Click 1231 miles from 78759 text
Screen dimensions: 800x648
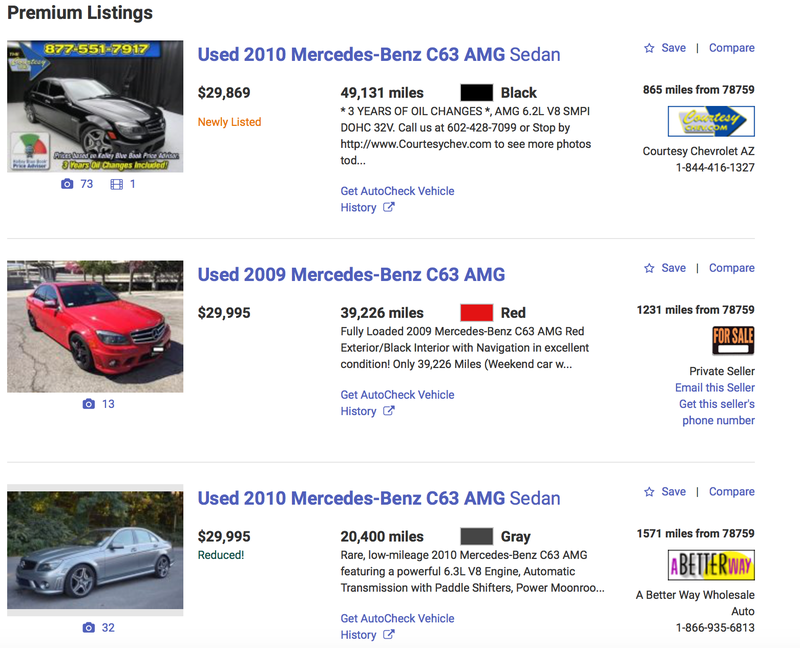pos(695,310)
